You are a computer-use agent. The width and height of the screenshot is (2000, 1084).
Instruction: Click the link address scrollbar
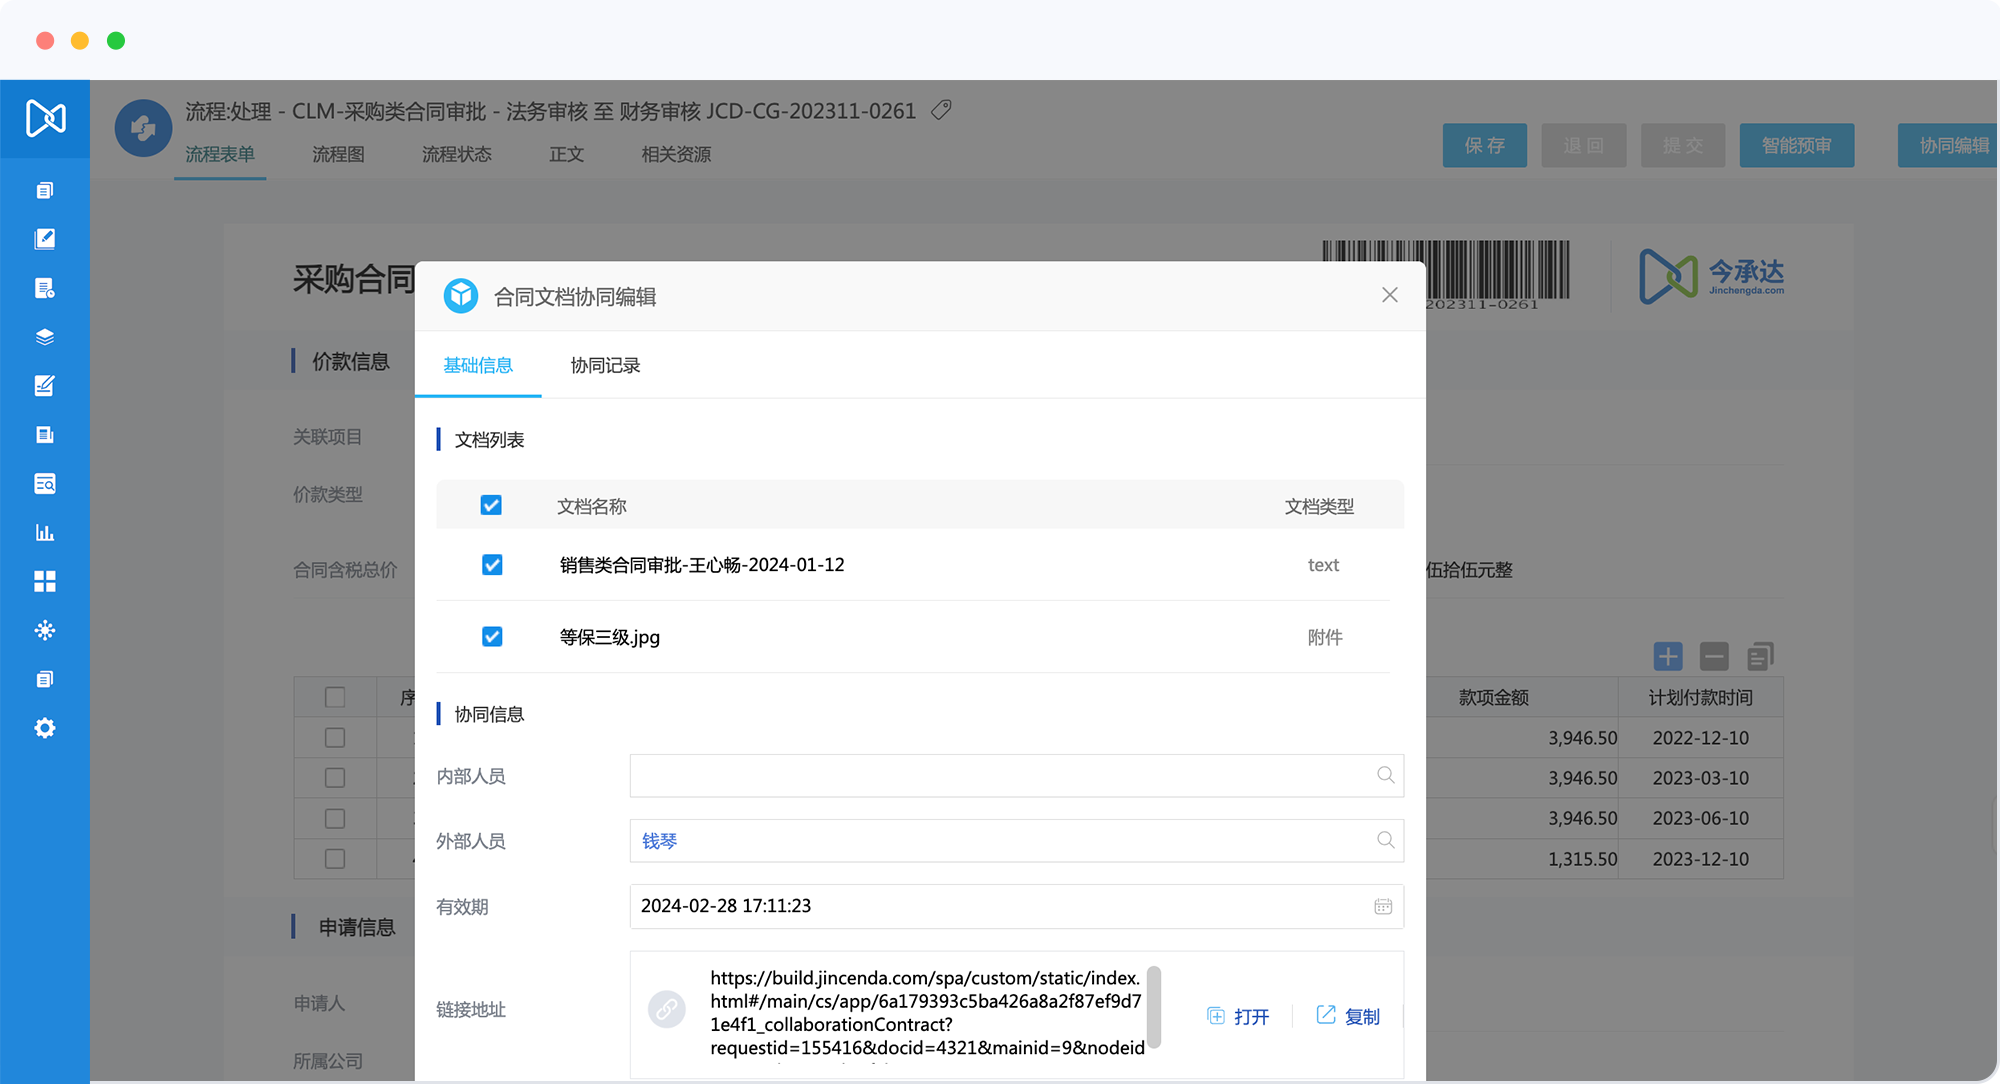[x=1153, y=1006]
